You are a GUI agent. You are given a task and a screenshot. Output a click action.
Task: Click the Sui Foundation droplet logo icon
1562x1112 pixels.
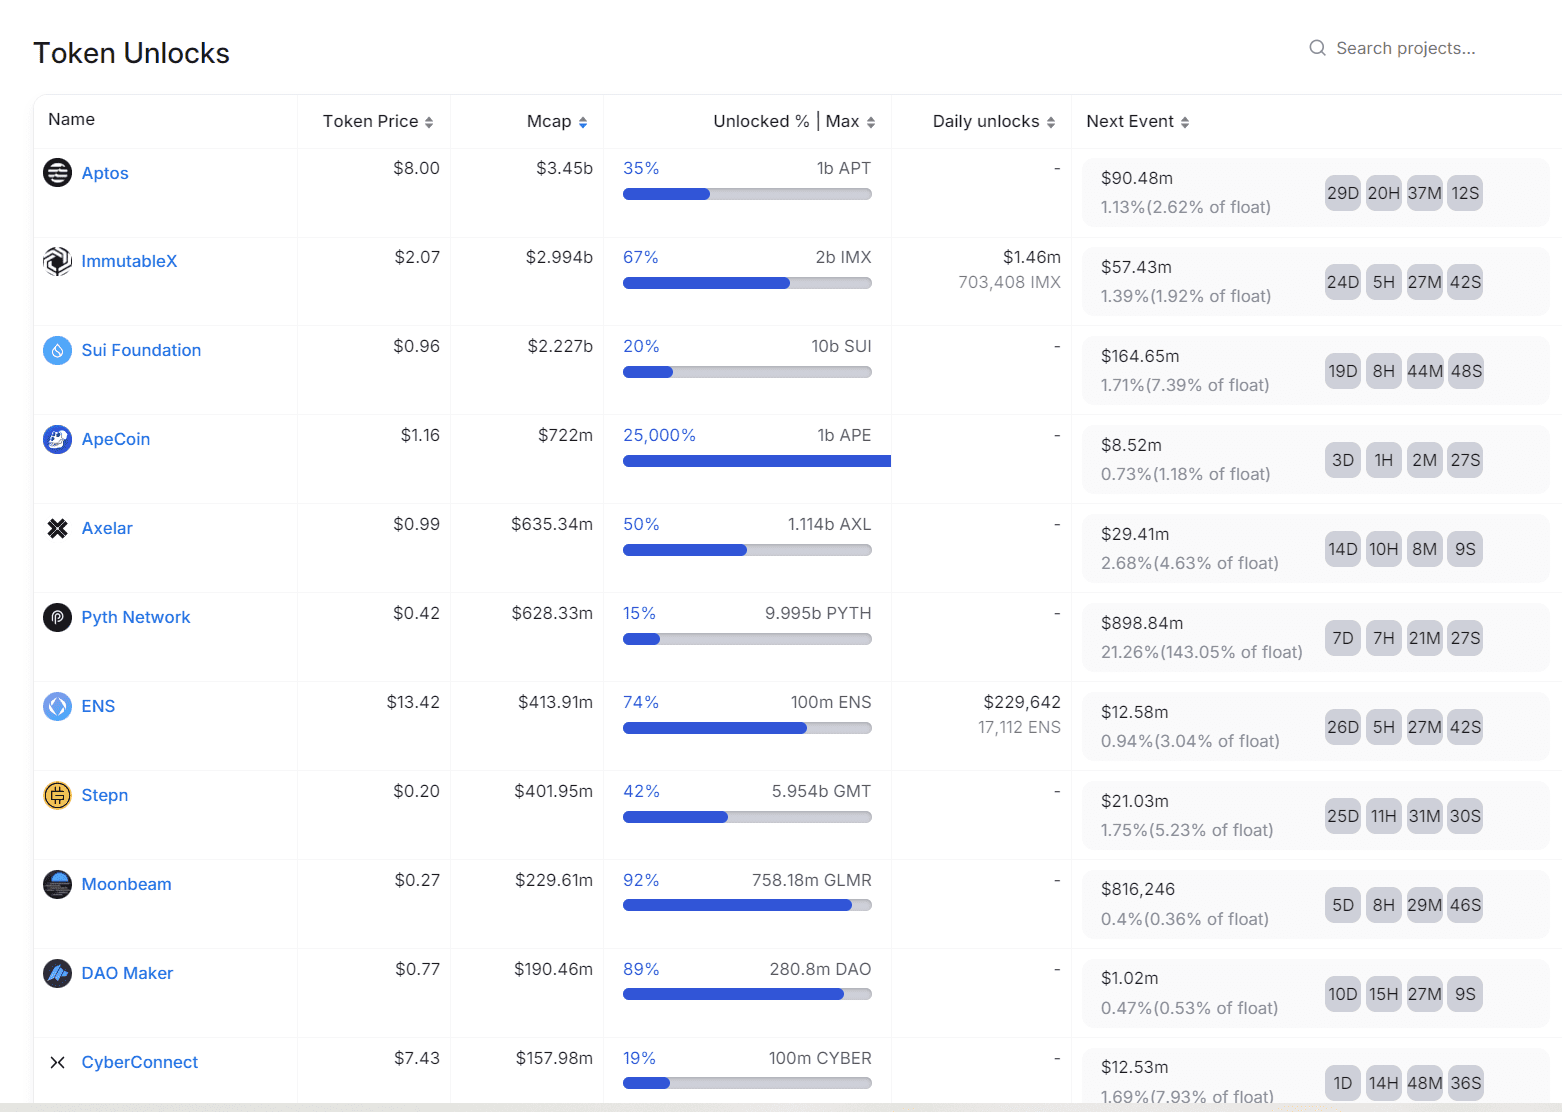(x=57, y=350)
